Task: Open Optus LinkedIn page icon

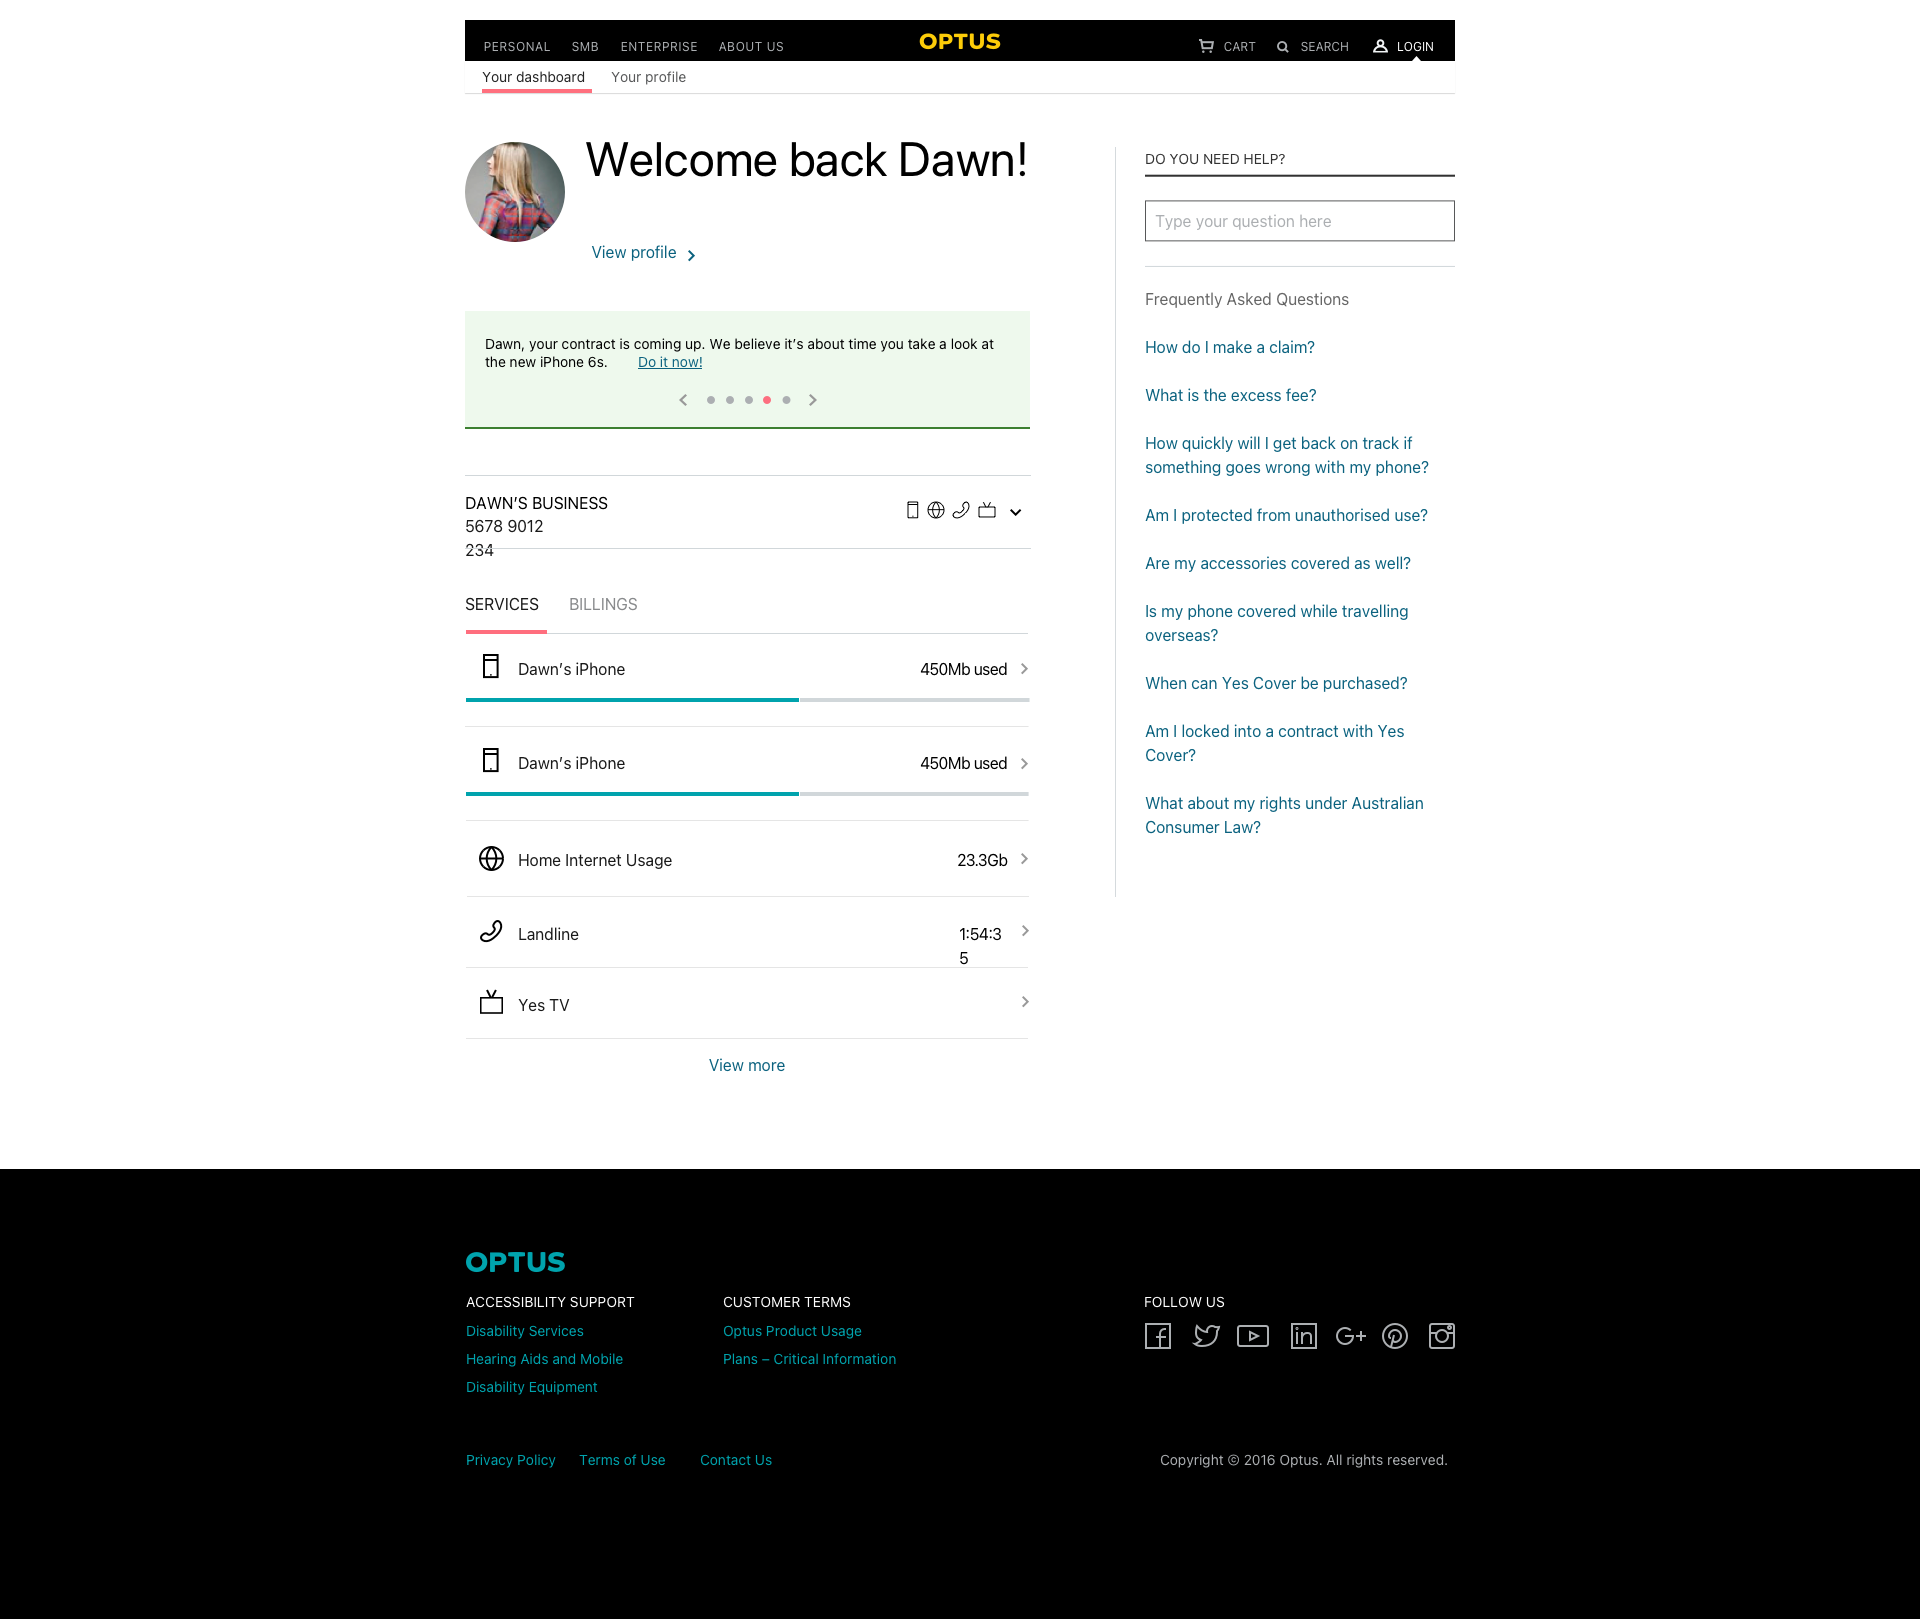Action: pos(1304,1336)
